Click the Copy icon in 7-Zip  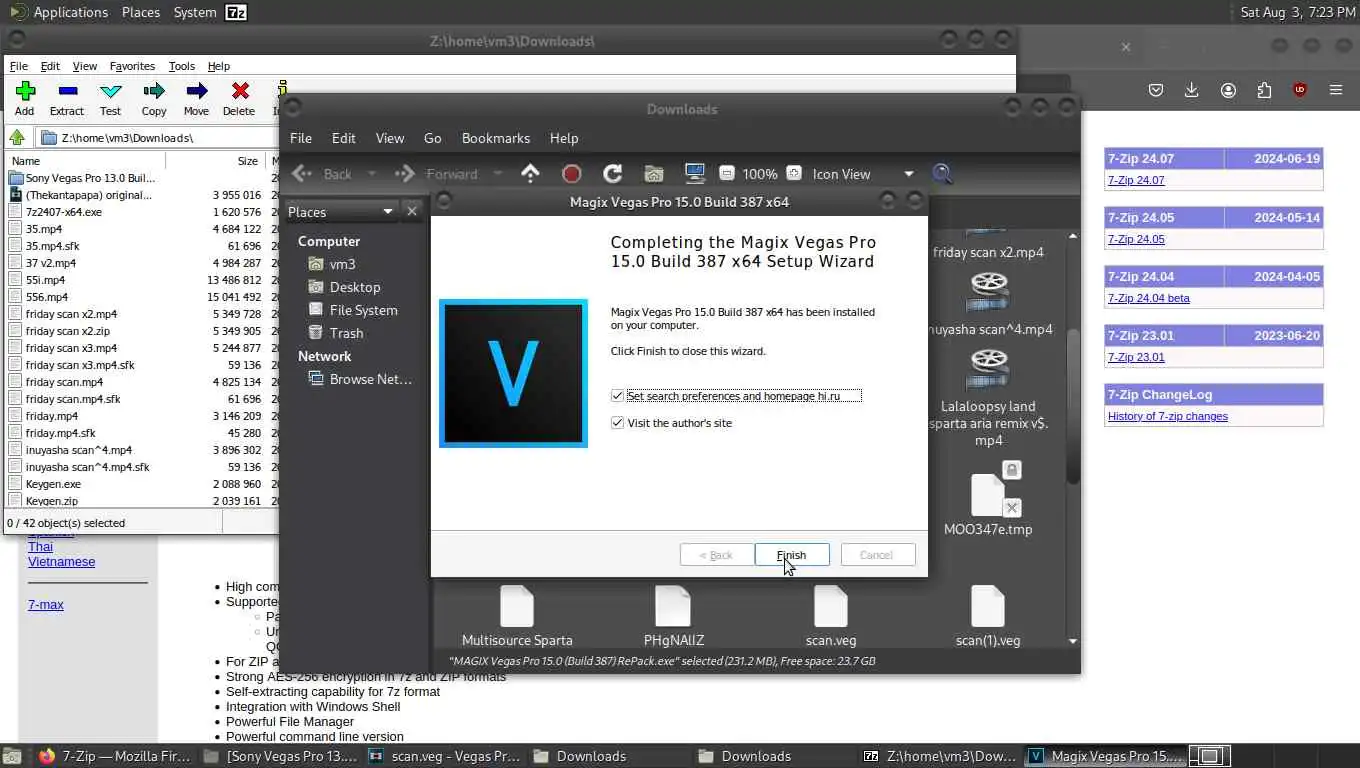pos(154,91)
